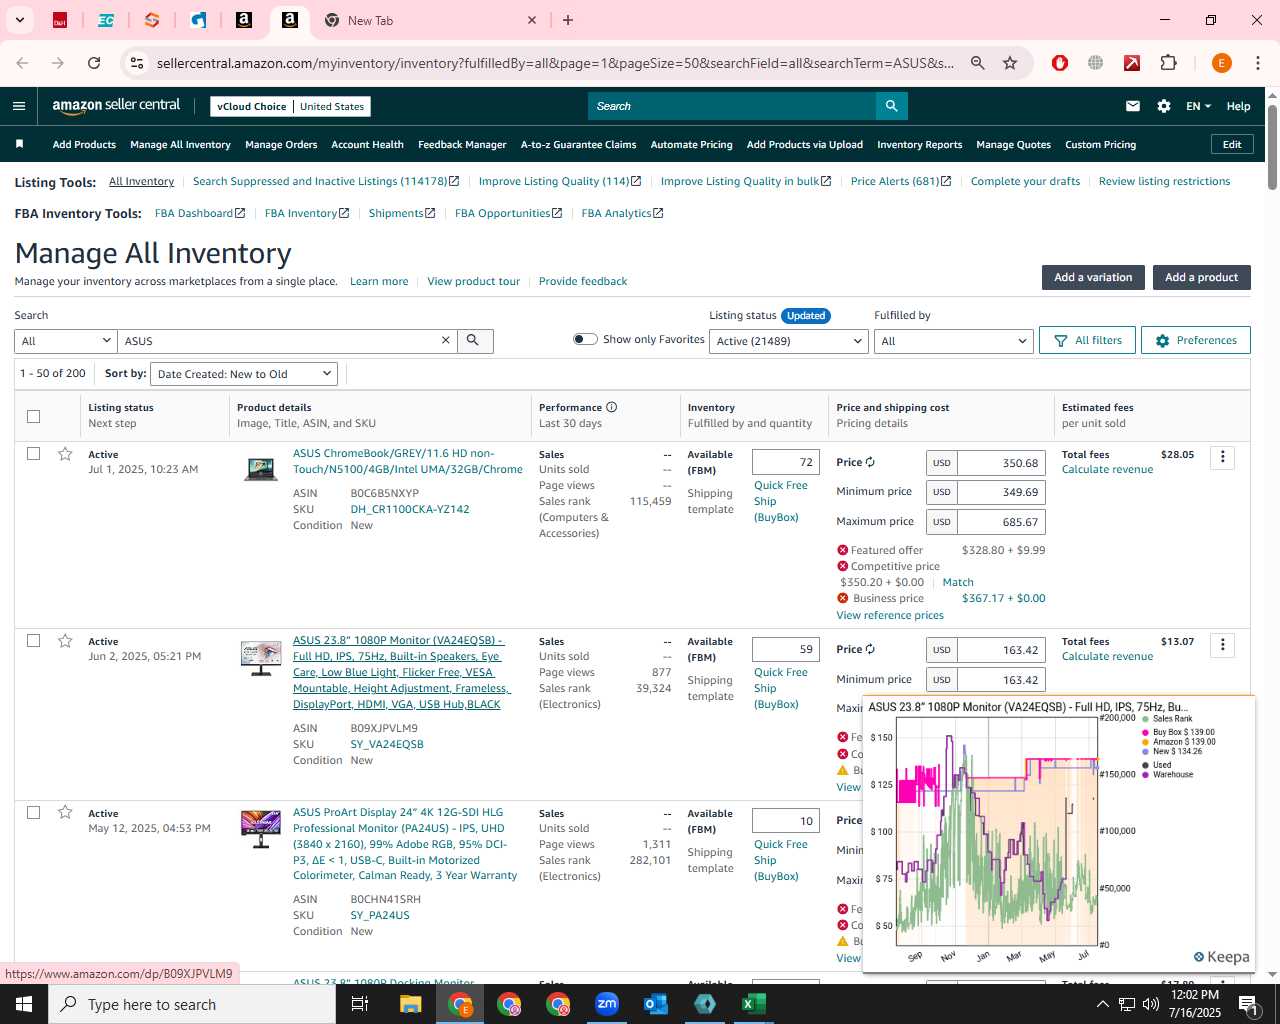
Task: Open the Fulfilled by dropdown
Action: tap(953, 341)
